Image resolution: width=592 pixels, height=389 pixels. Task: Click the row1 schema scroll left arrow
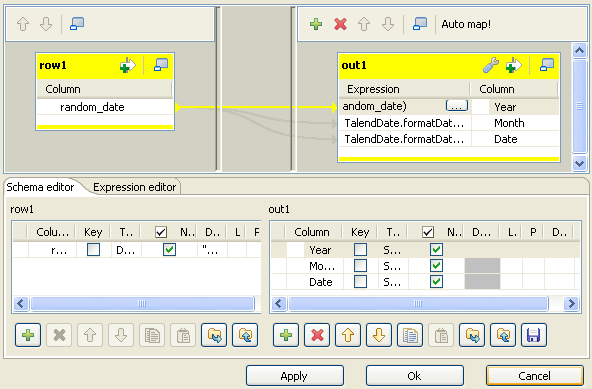tap(21, 304)
